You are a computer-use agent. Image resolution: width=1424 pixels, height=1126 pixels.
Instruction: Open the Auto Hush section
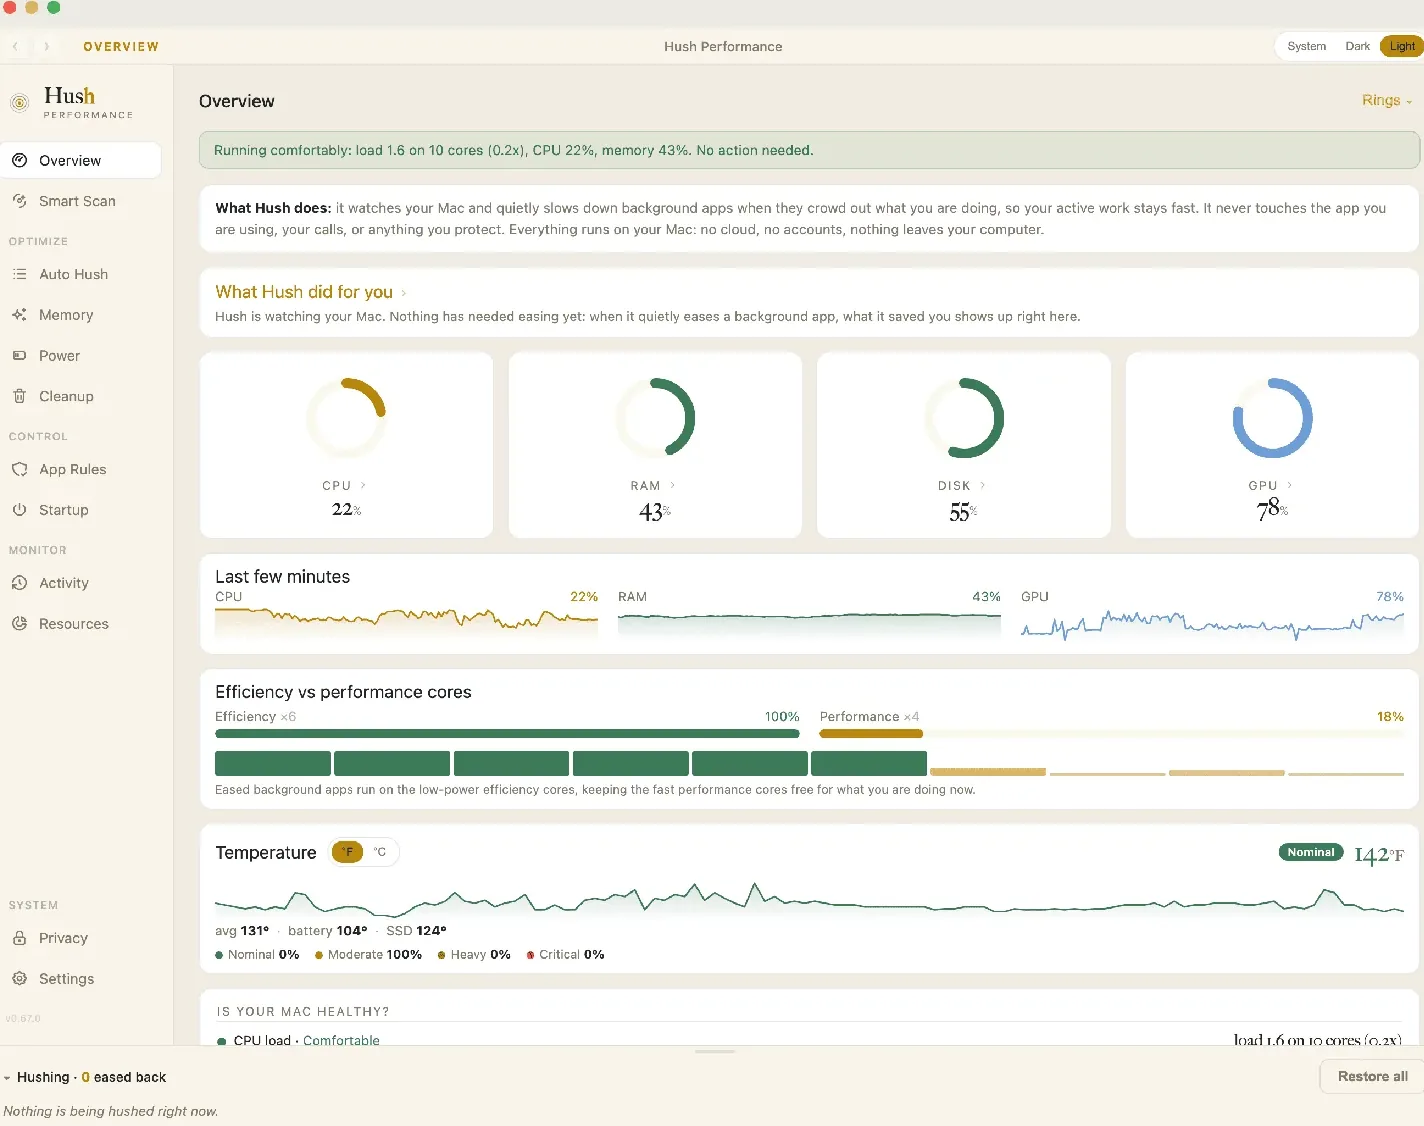[x=81, y=274]
